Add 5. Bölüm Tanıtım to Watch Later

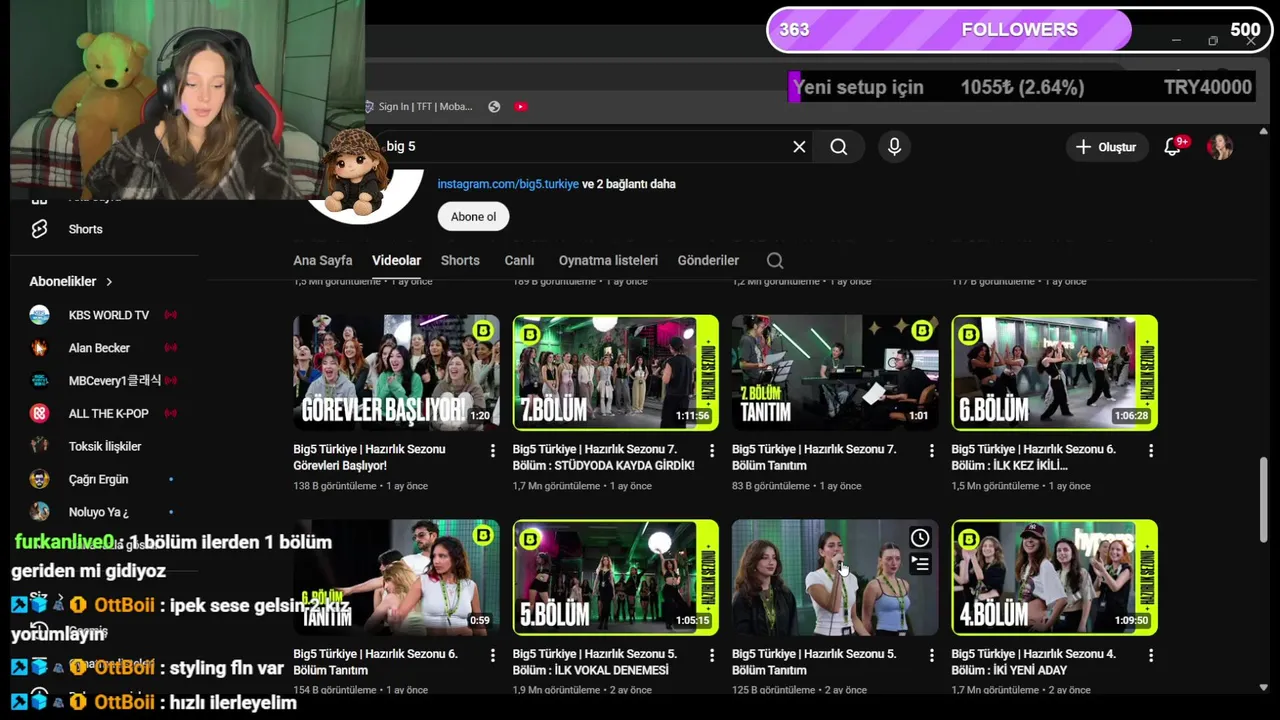pos(920,538)
